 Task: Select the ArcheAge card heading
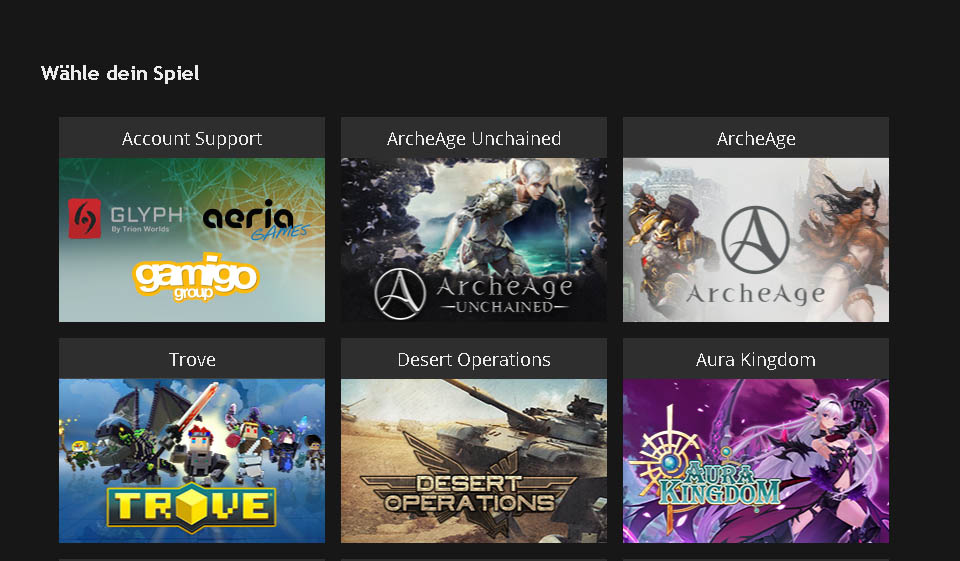[x=756, y=138]
